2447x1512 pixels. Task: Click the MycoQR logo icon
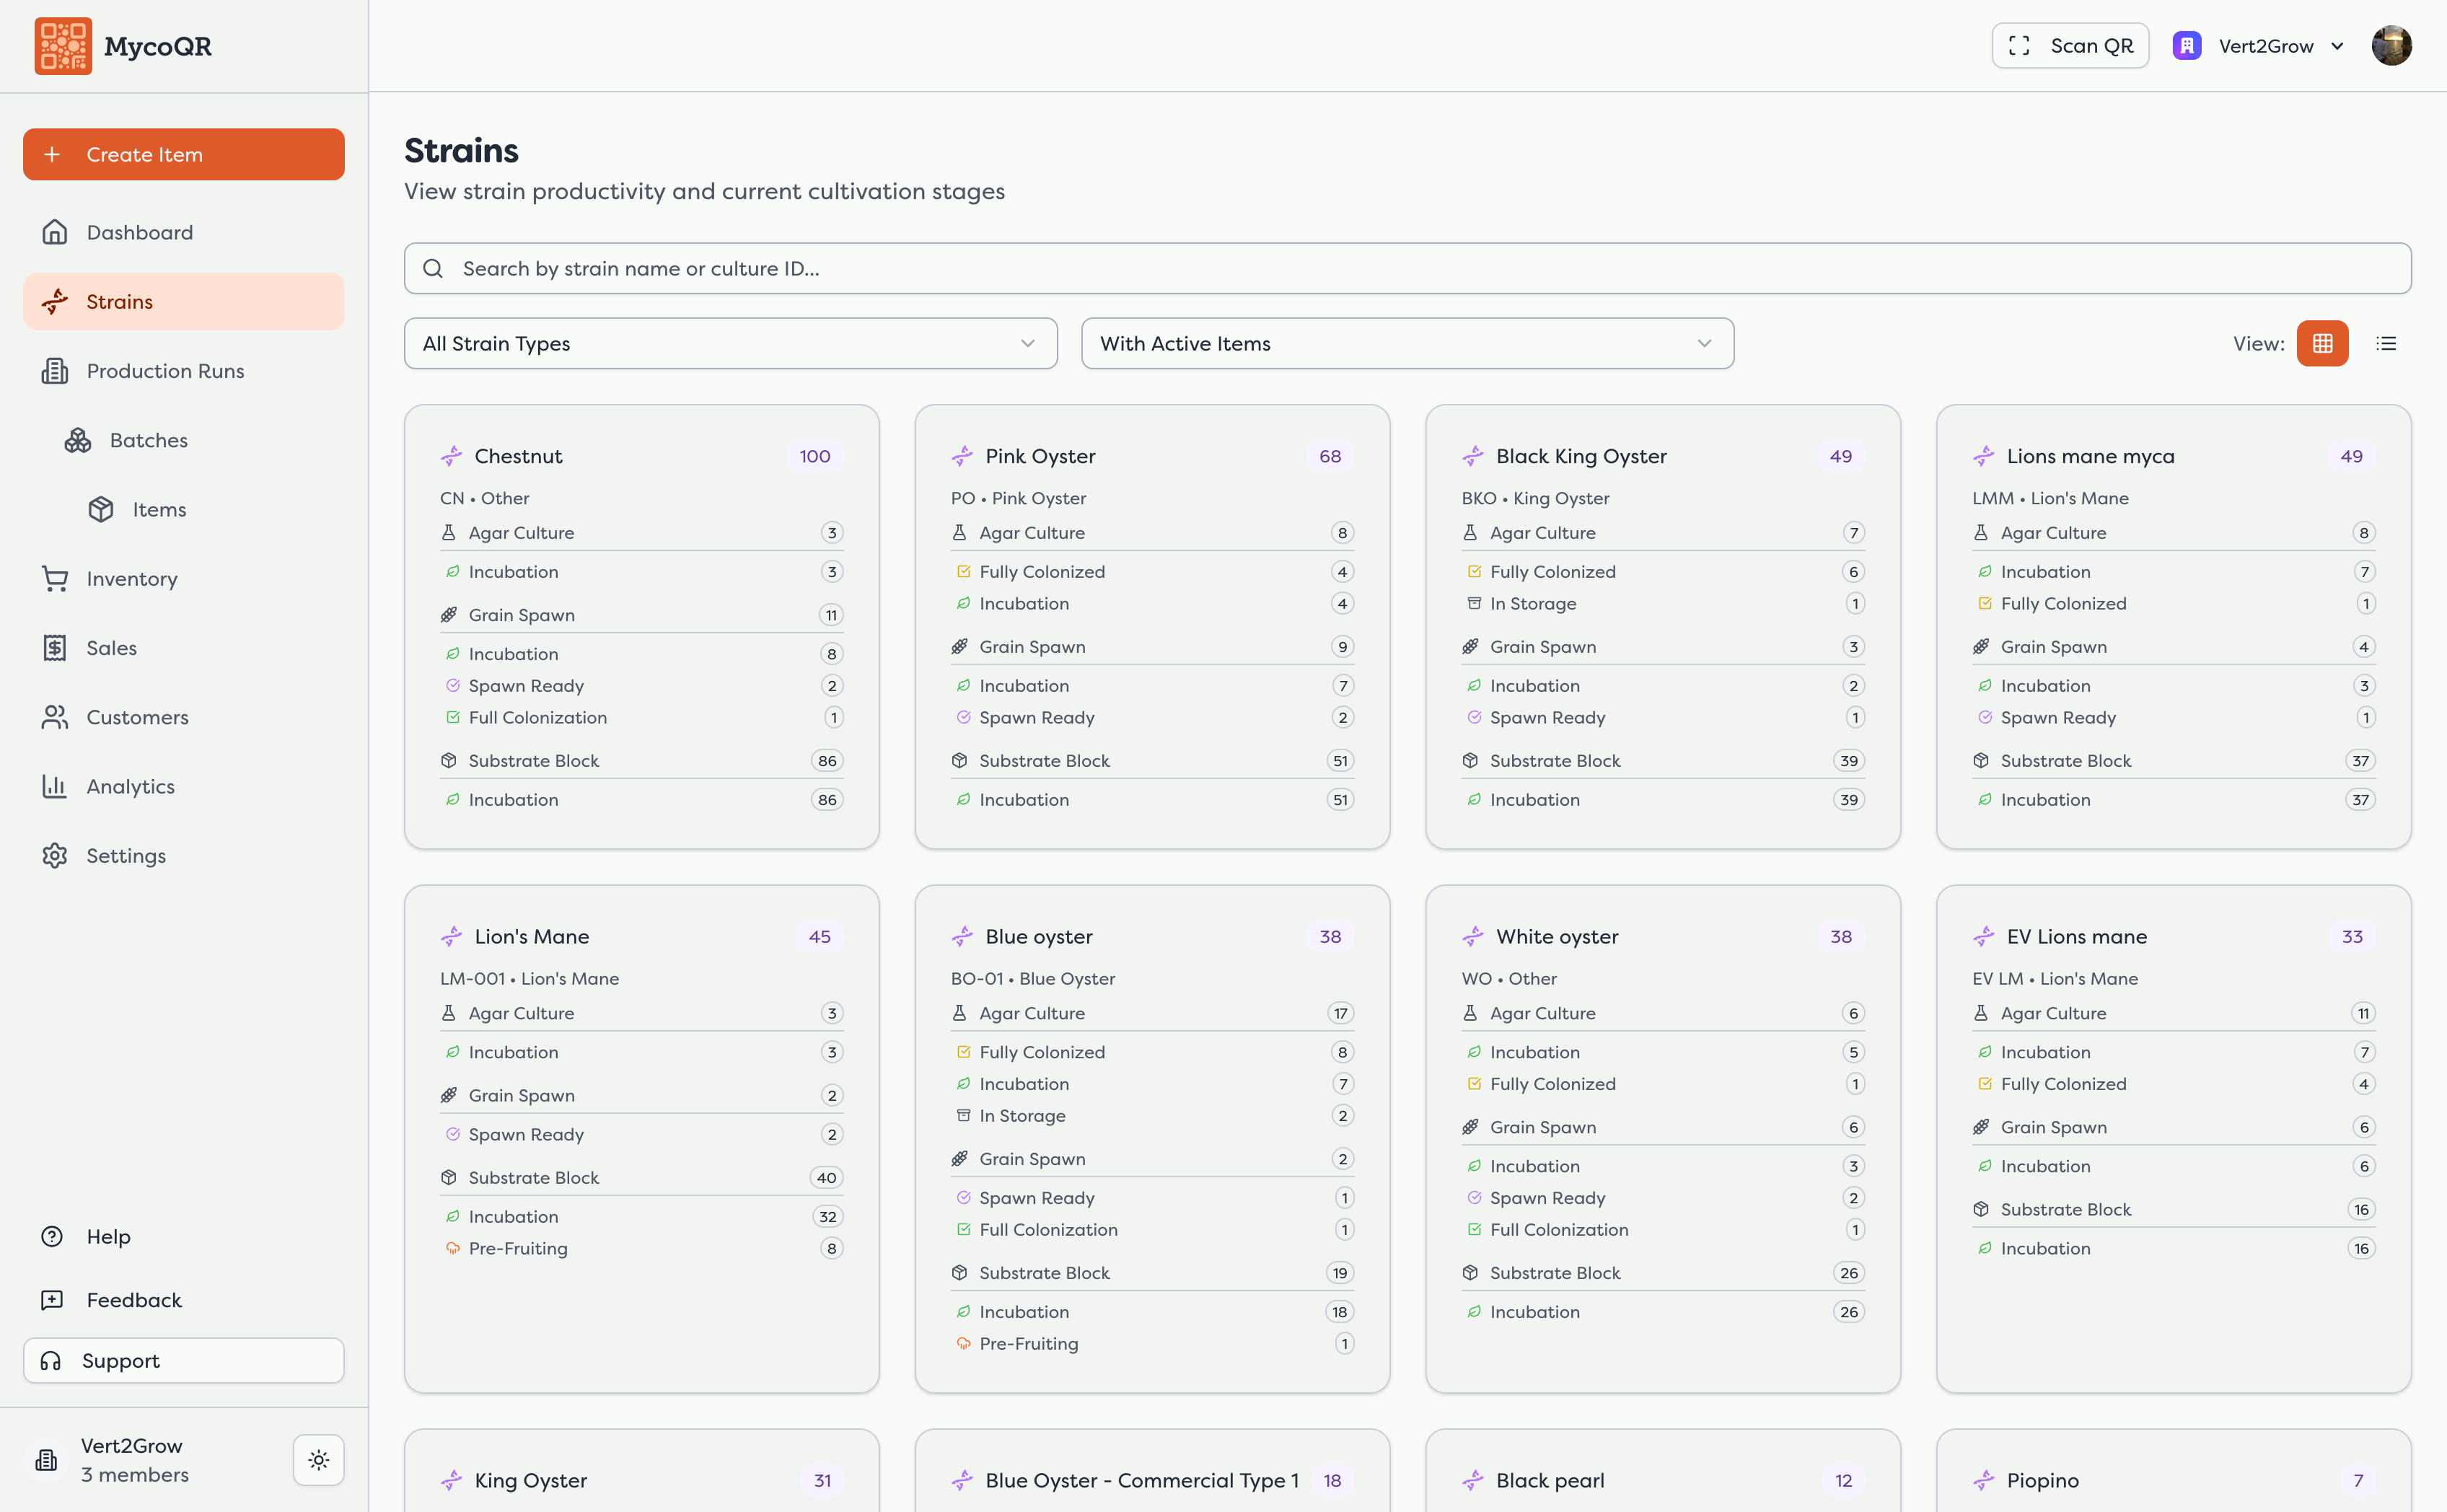(63, 46)
